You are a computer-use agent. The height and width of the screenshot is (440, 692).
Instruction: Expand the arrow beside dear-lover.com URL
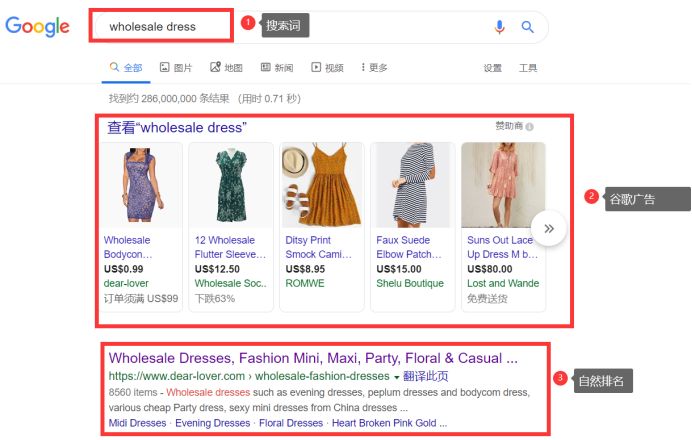tap(396, 377)
